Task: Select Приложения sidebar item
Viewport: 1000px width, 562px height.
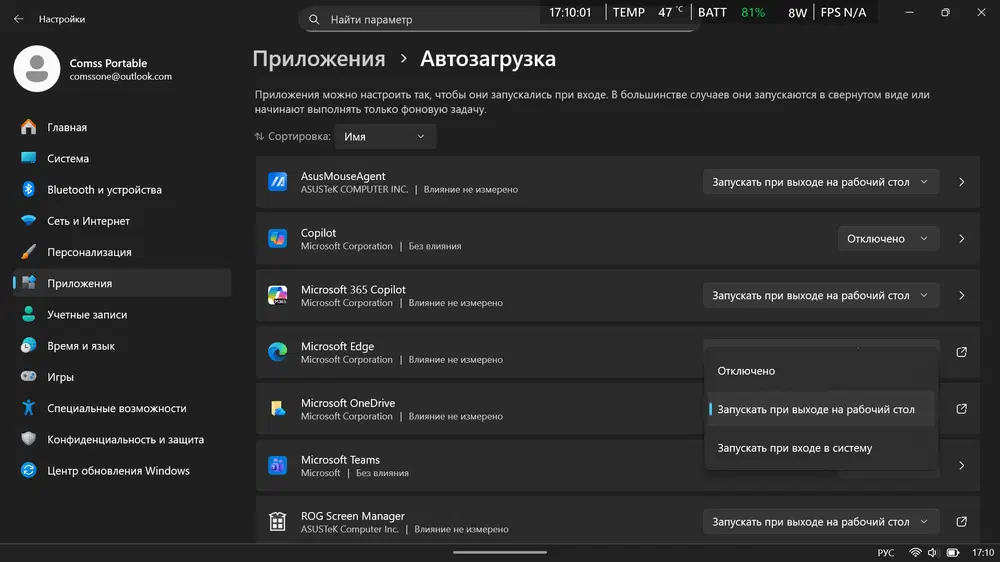Action: [x=122, y=283]
